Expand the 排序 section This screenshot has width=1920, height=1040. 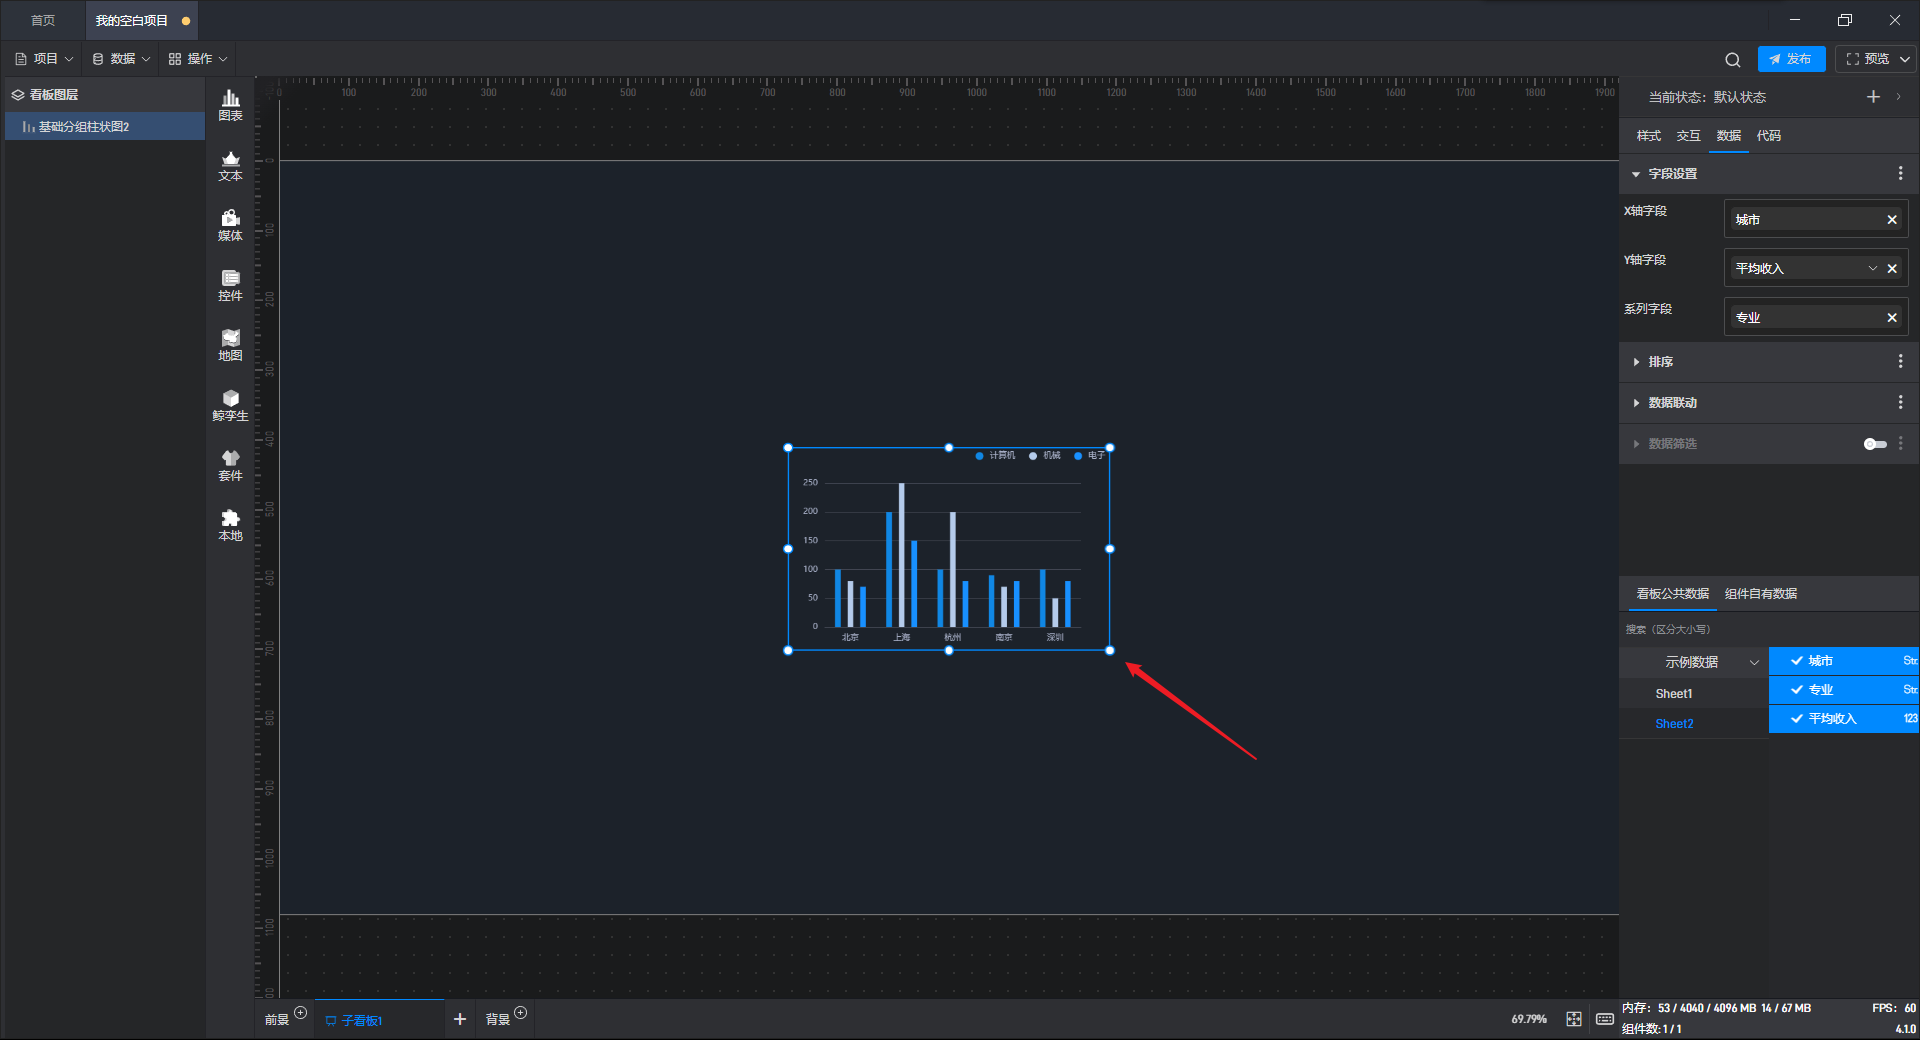1636,362
